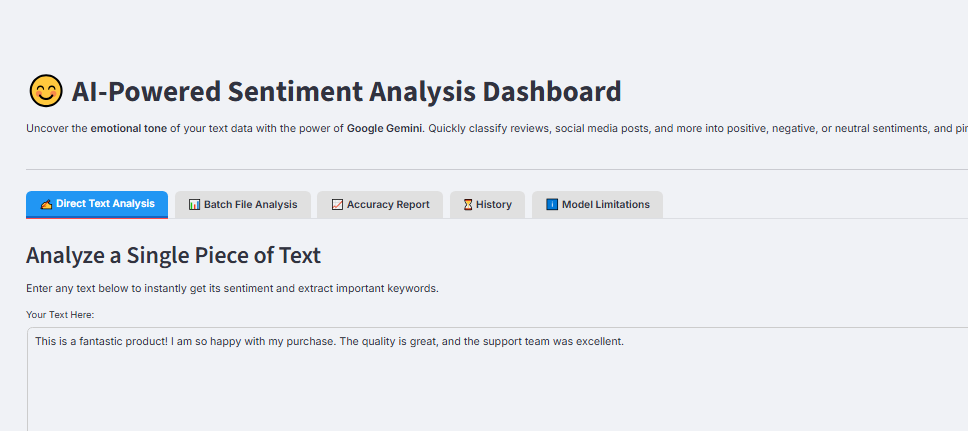Click the Analyze a Single Piece of Text heading
This screenshot has height=431, width=968.
pos(173,255)
